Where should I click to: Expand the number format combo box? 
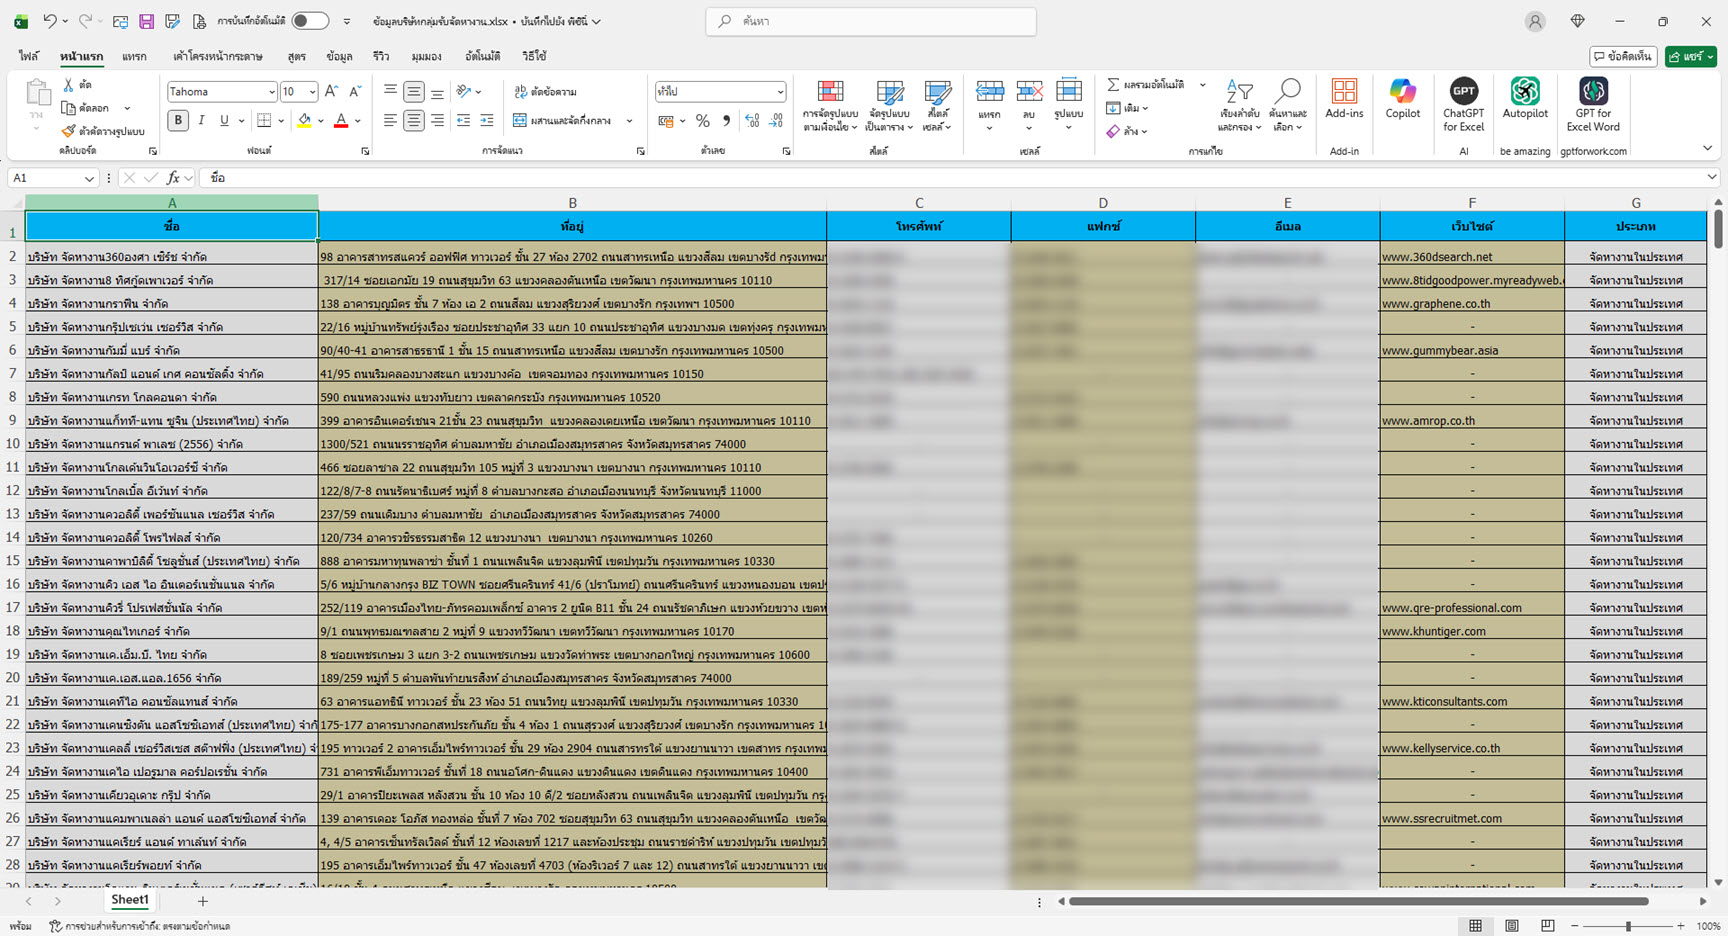[780, 92]
